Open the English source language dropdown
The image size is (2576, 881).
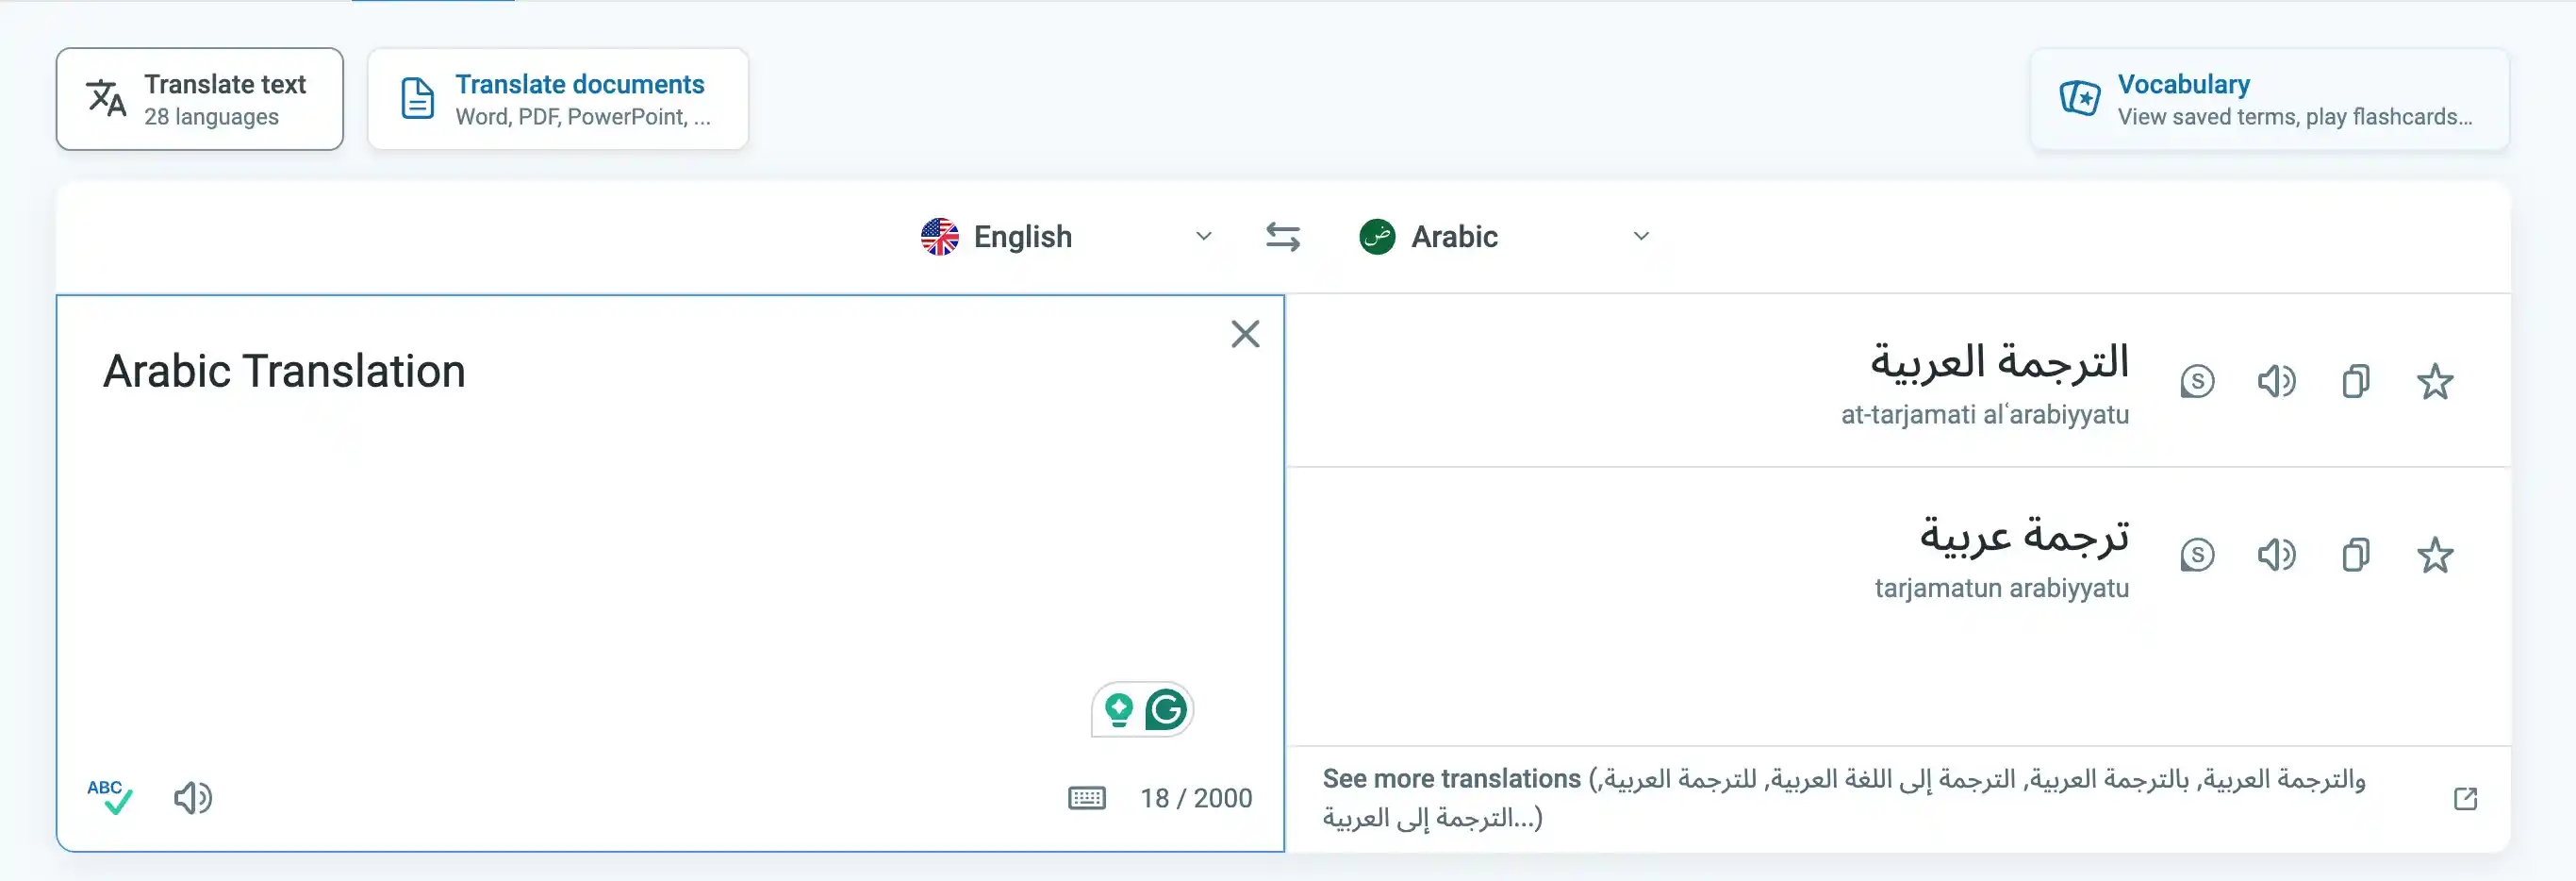pos(1203,236)
